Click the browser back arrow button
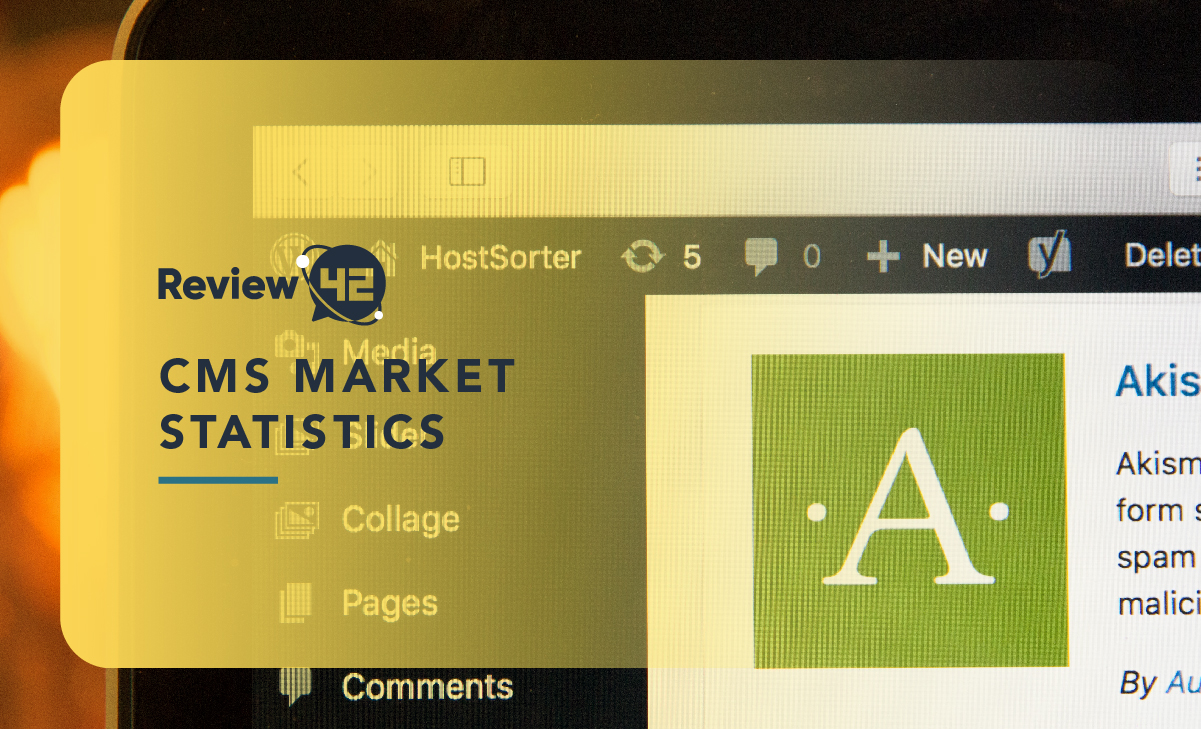Viewport: 1201px width, 729px height. click(300, 172)
